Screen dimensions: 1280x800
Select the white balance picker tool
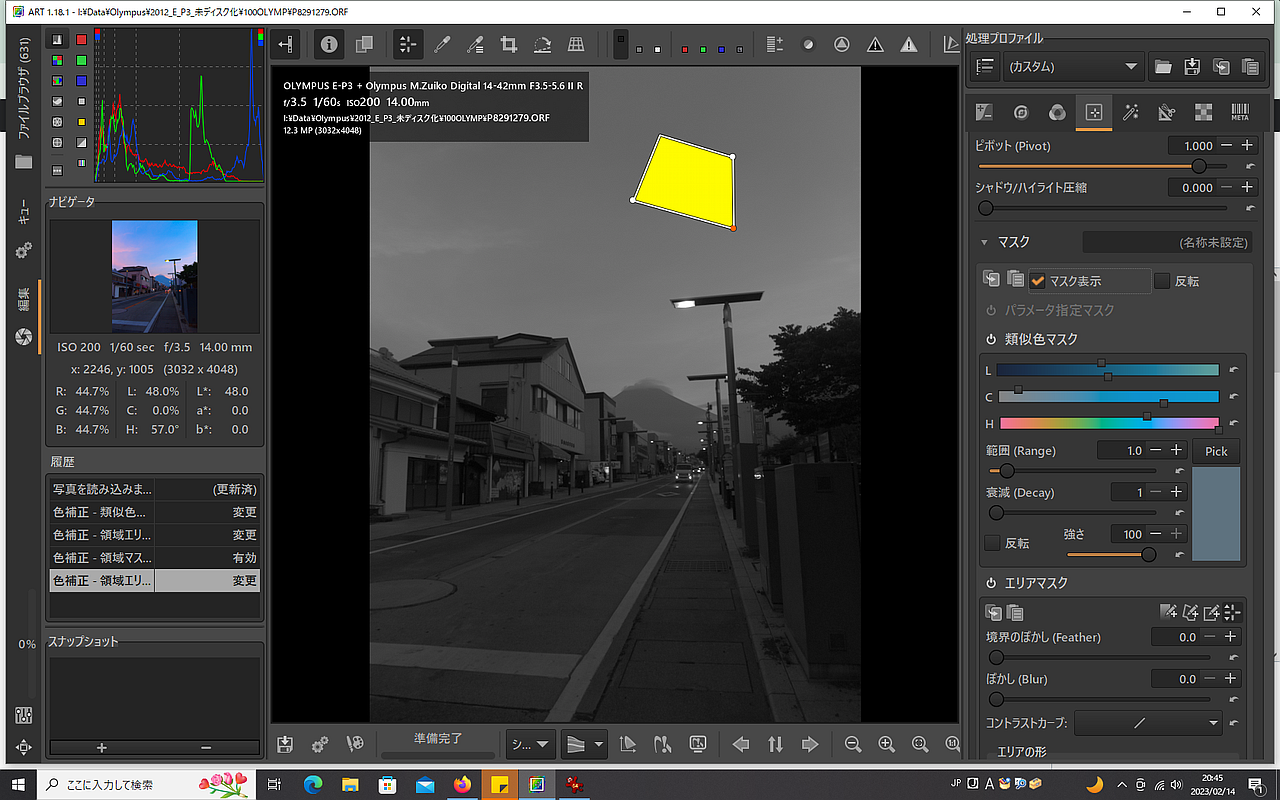441,44
